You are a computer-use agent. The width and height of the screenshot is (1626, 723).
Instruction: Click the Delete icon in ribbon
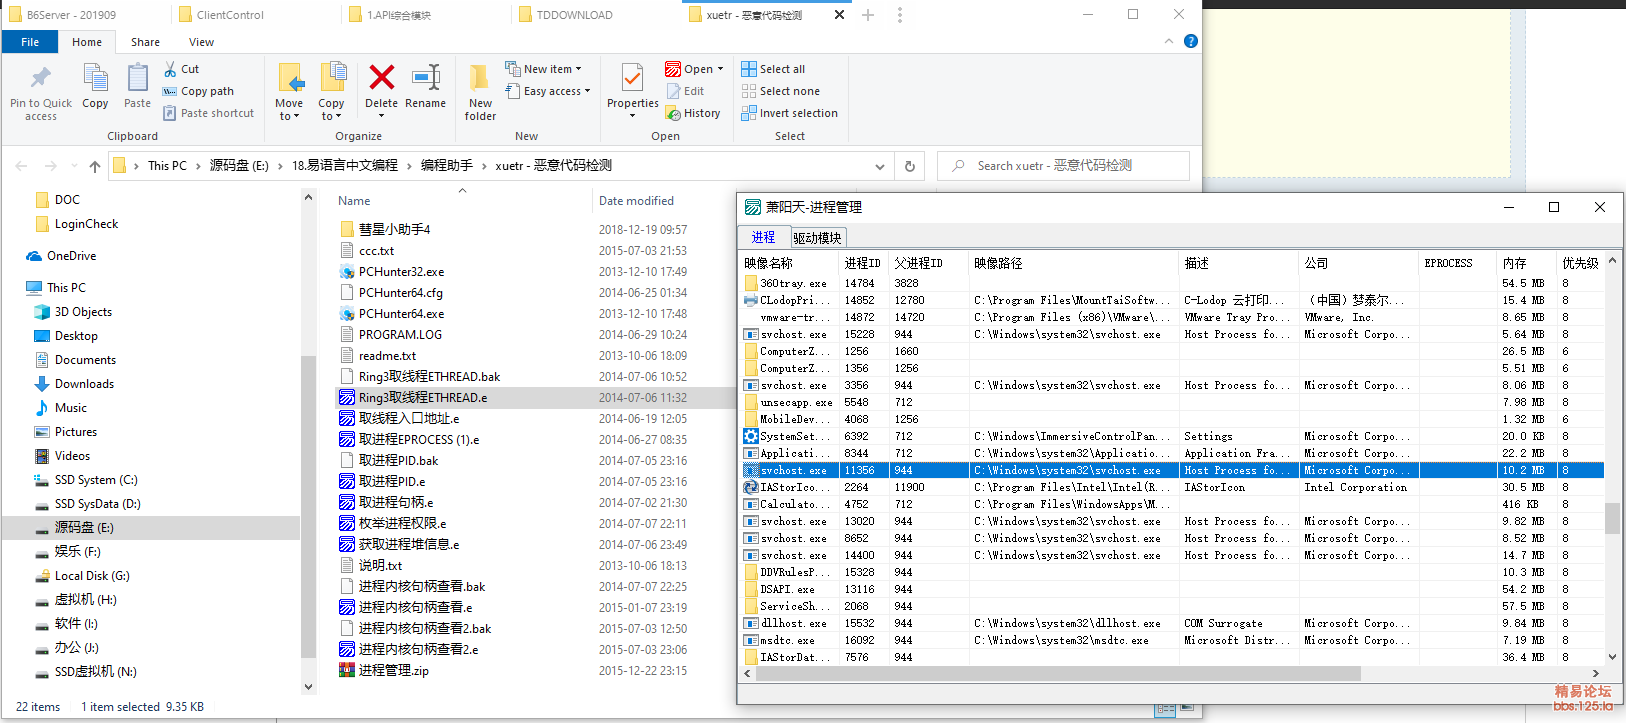(x=381, y=80)
